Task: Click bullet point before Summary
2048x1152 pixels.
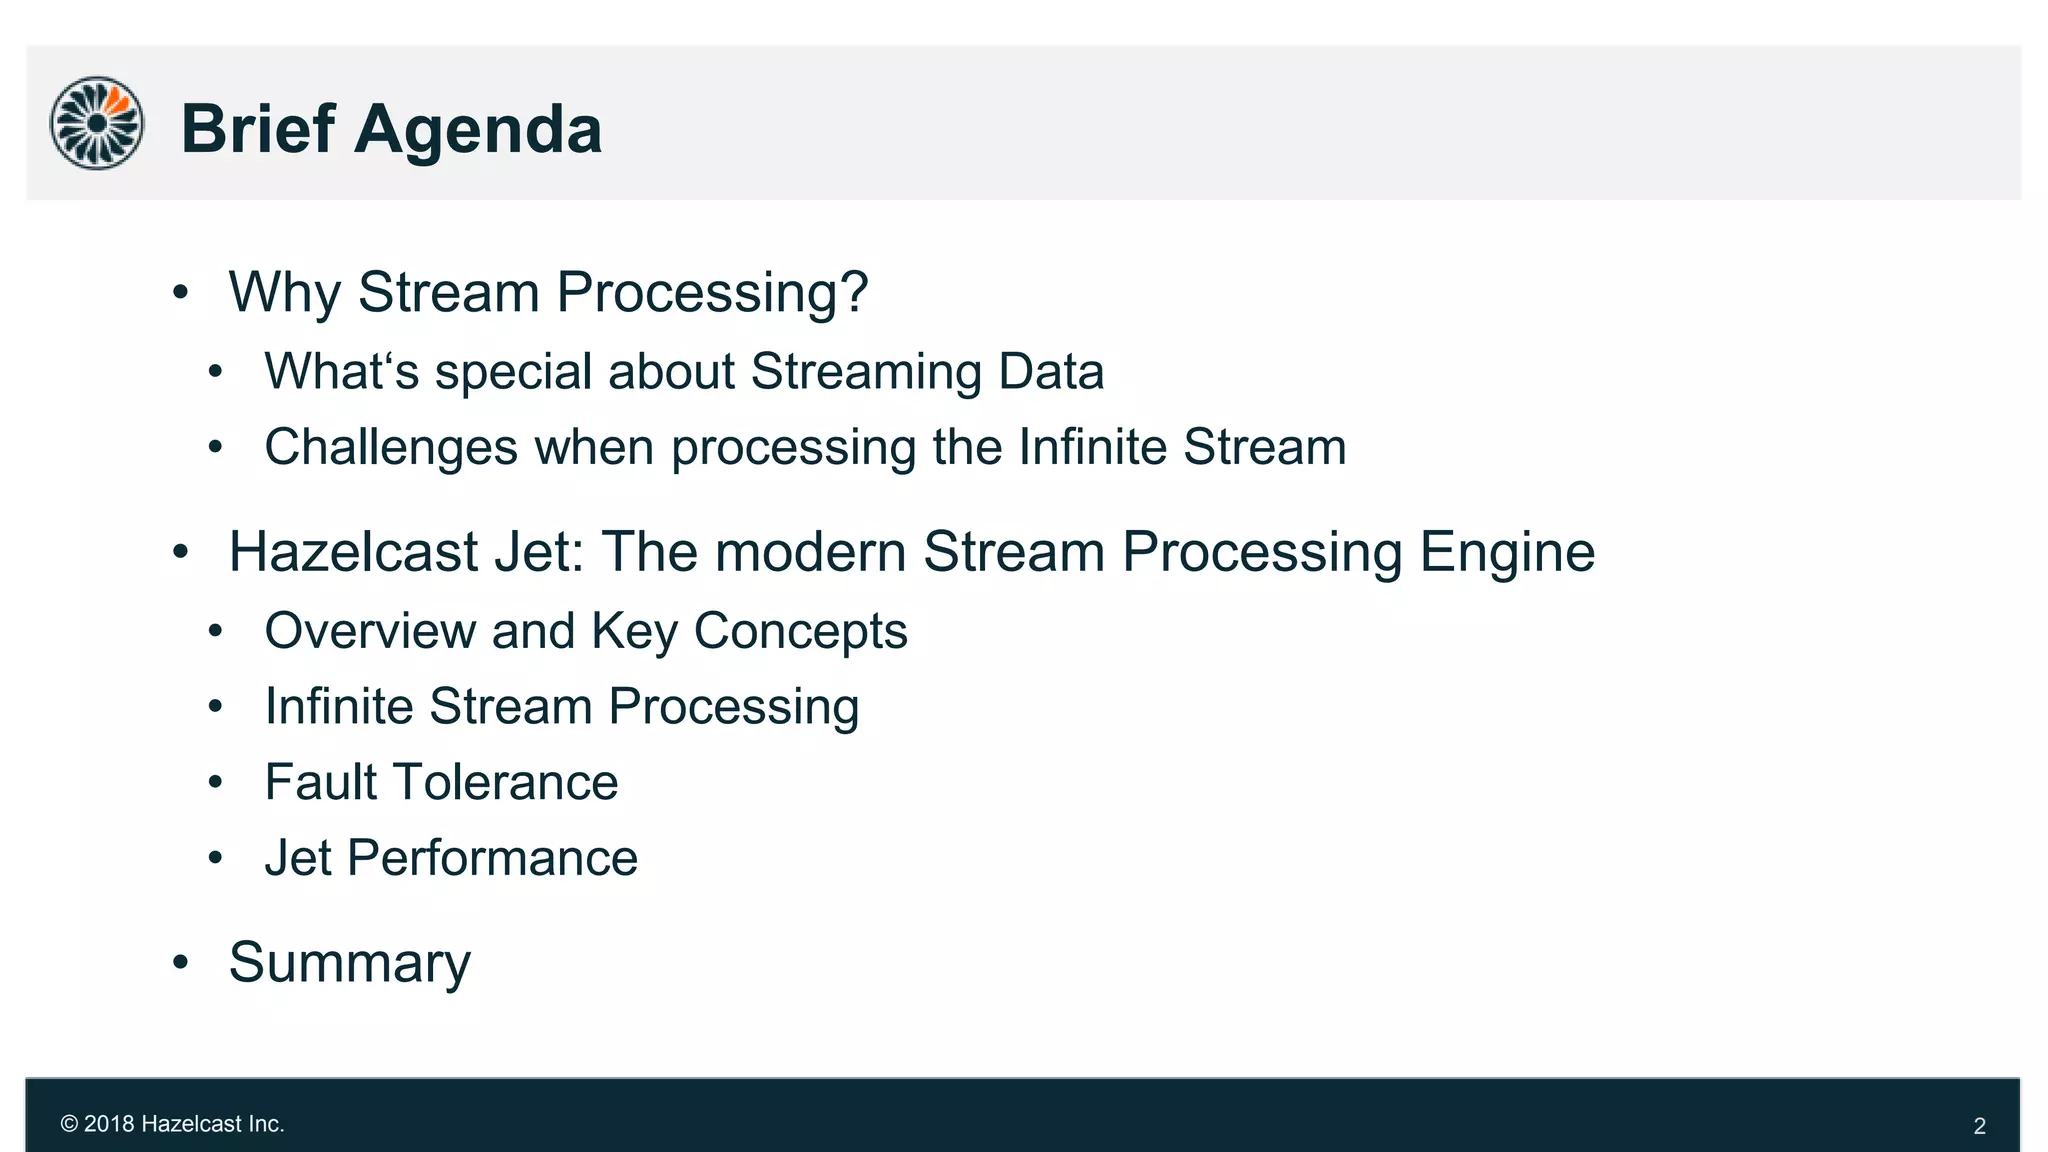Action: pos(180,962)
